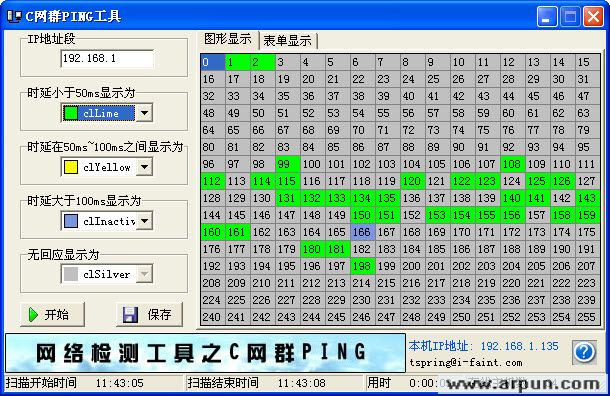The height and width of the screenshot is (396, 610).
Task: Select grid cell 223
Action: pyautogui.click(x=588, y=283)
